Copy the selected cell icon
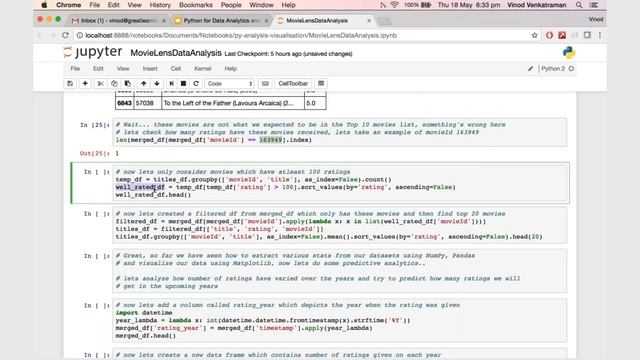This screenshot has height=360, width=640. point(114,83)
